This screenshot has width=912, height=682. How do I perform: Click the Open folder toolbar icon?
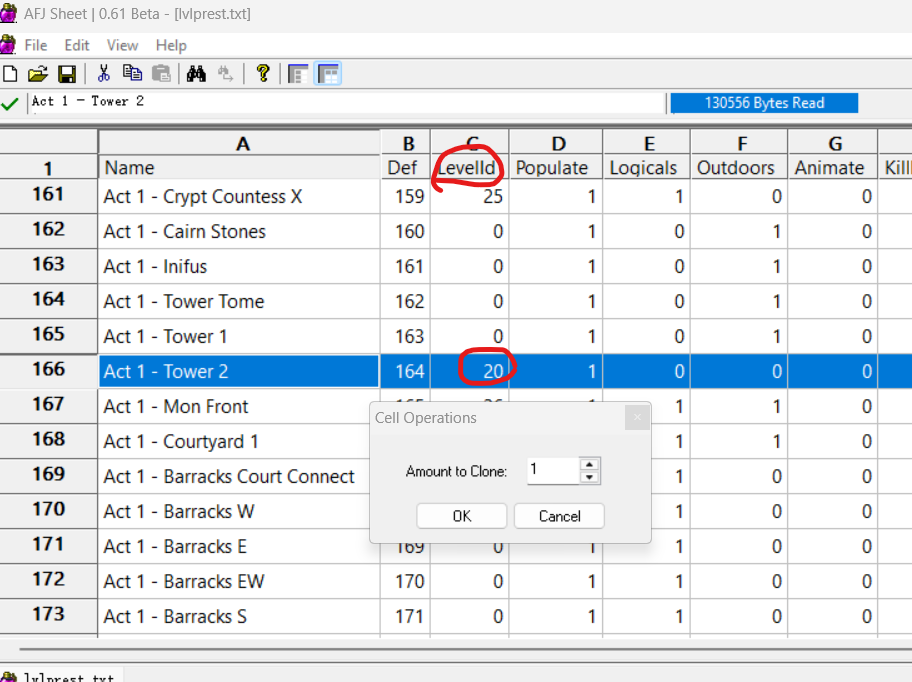point(38,74)
